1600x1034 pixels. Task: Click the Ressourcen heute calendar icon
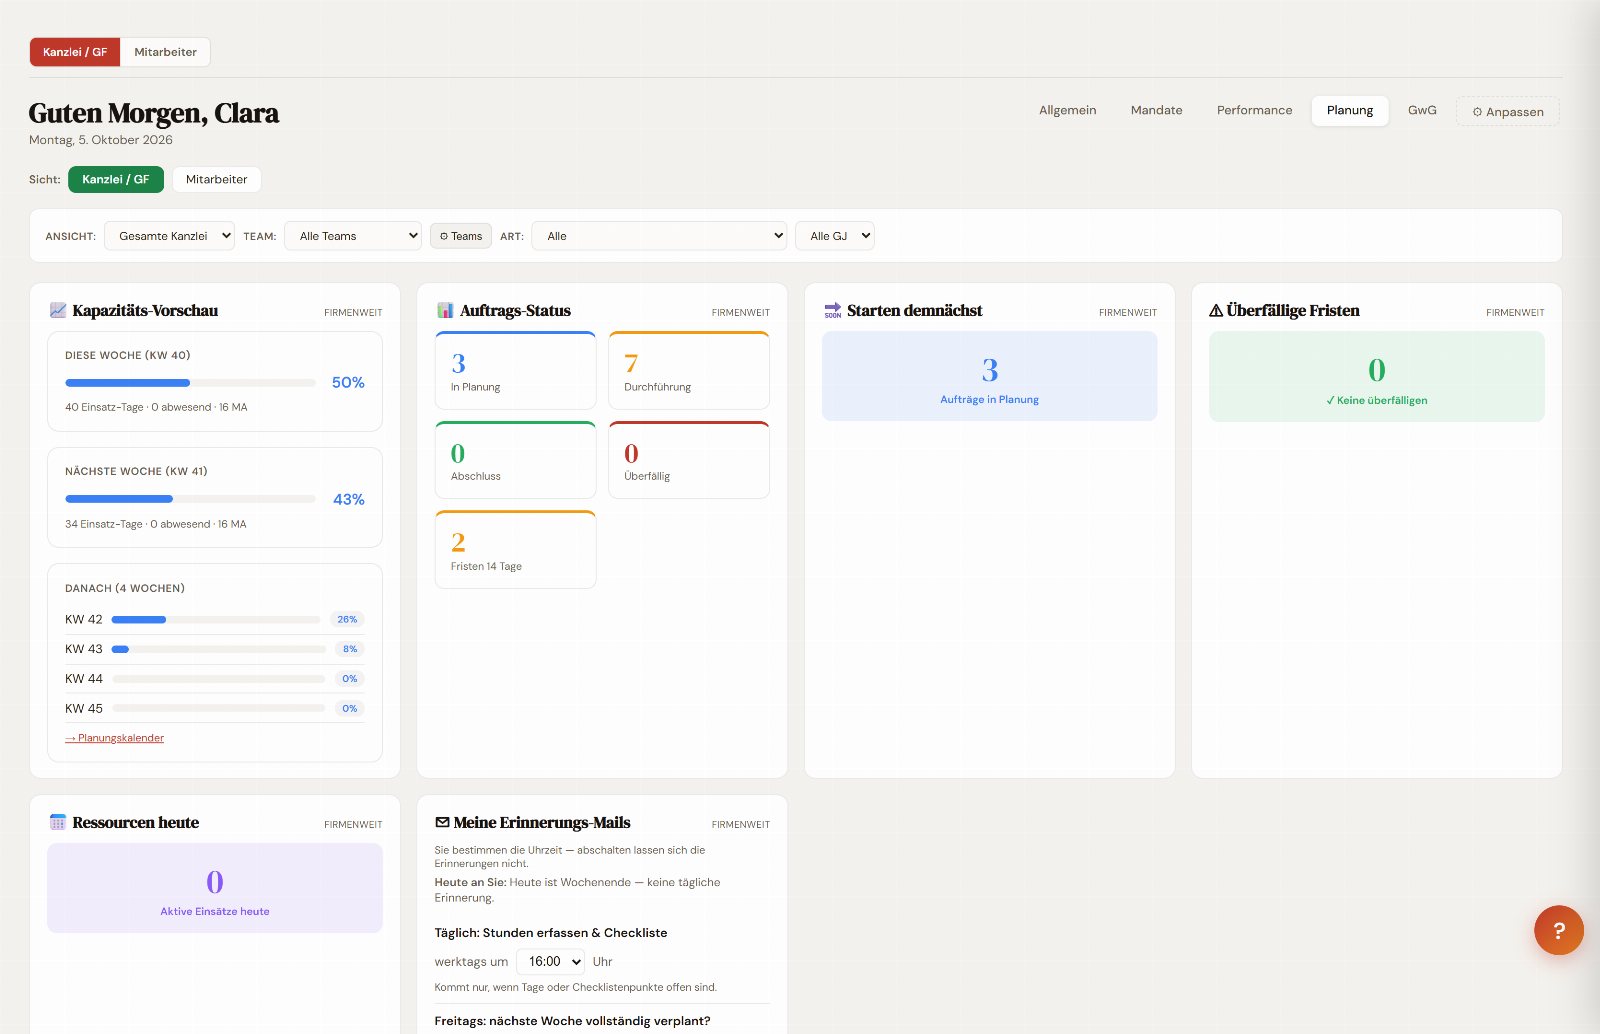58,822
